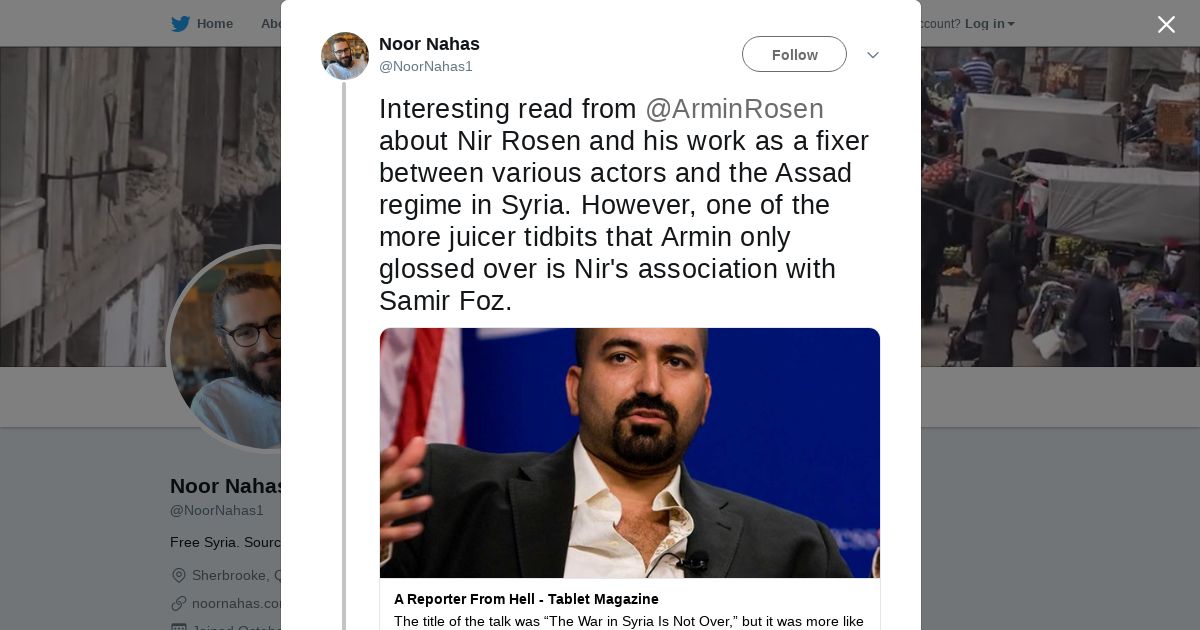This screenshot has height=630, width=1200.
Task: Follow Noor Nahas
Action: [794, 55]
